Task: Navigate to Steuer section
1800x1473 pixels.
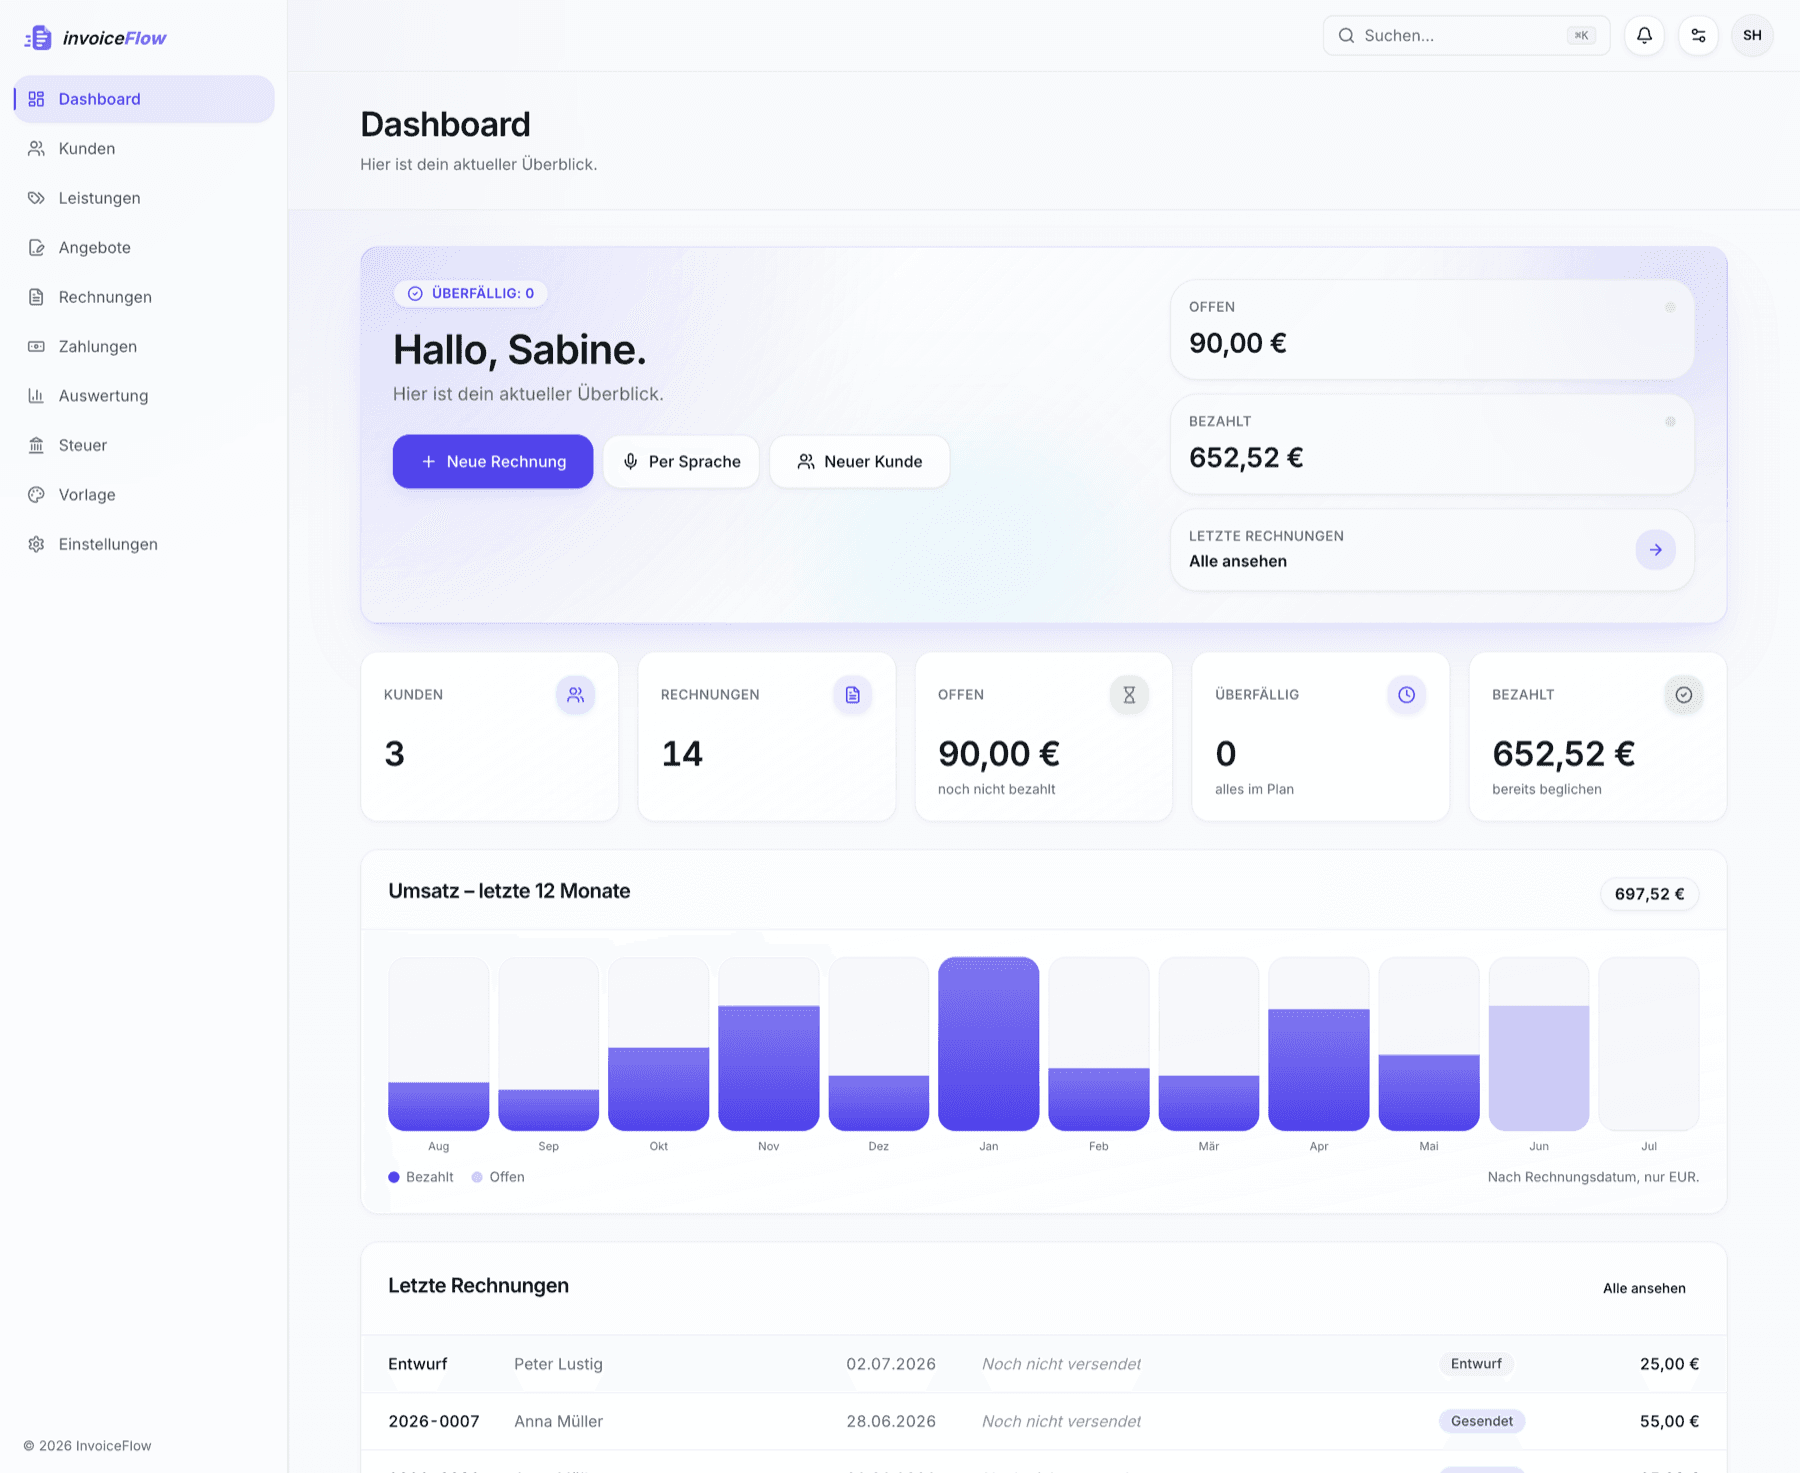Action: (x=144, y=445)
